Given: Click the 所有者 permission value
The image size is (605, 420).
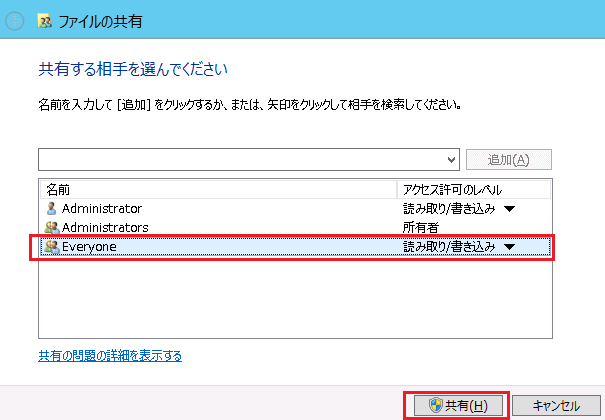Looking at the screenshot, I should pos(421,228).
